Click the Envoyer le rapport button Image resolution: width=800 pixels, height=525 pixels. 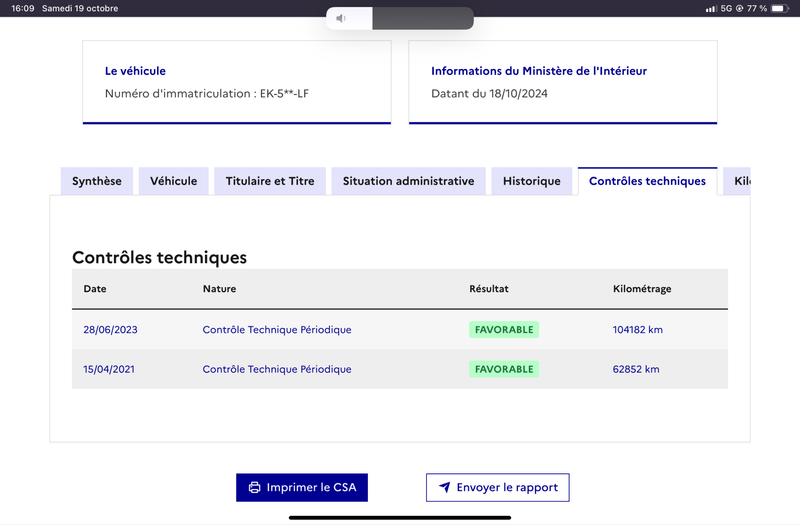click(497, 487)
